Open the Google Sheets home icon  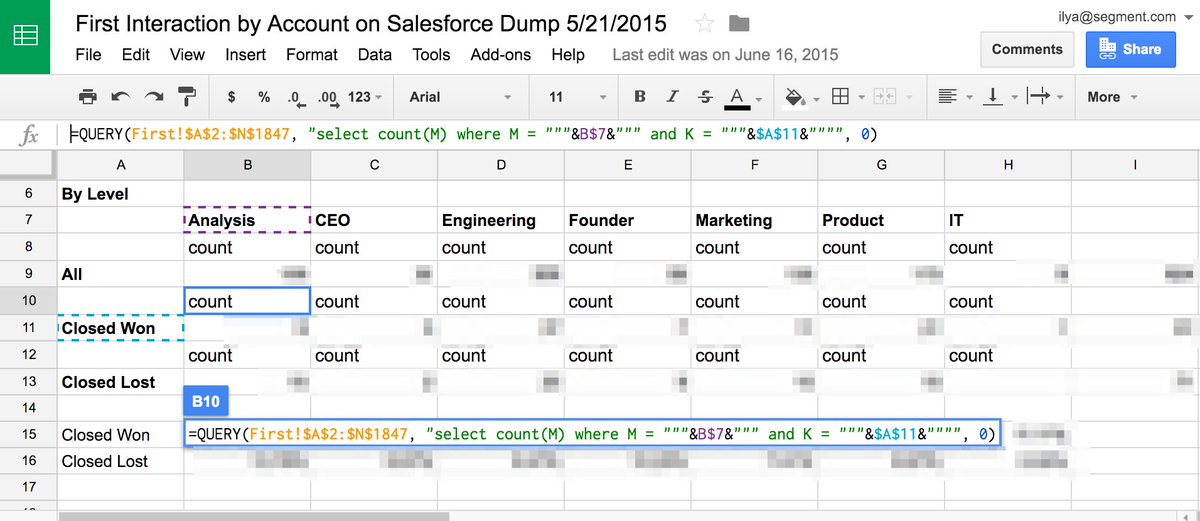point(27,36)
